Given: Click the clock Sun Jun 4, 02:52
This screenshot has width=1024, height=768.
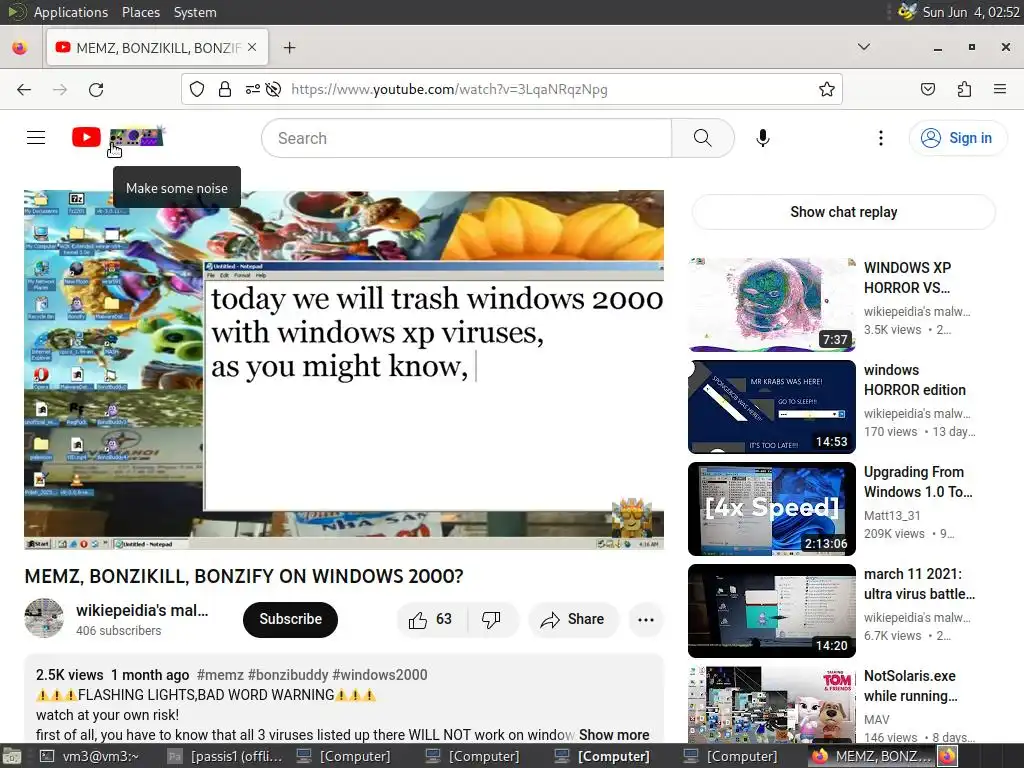Looking at the screenshot, I should click(x=970, y=12).
